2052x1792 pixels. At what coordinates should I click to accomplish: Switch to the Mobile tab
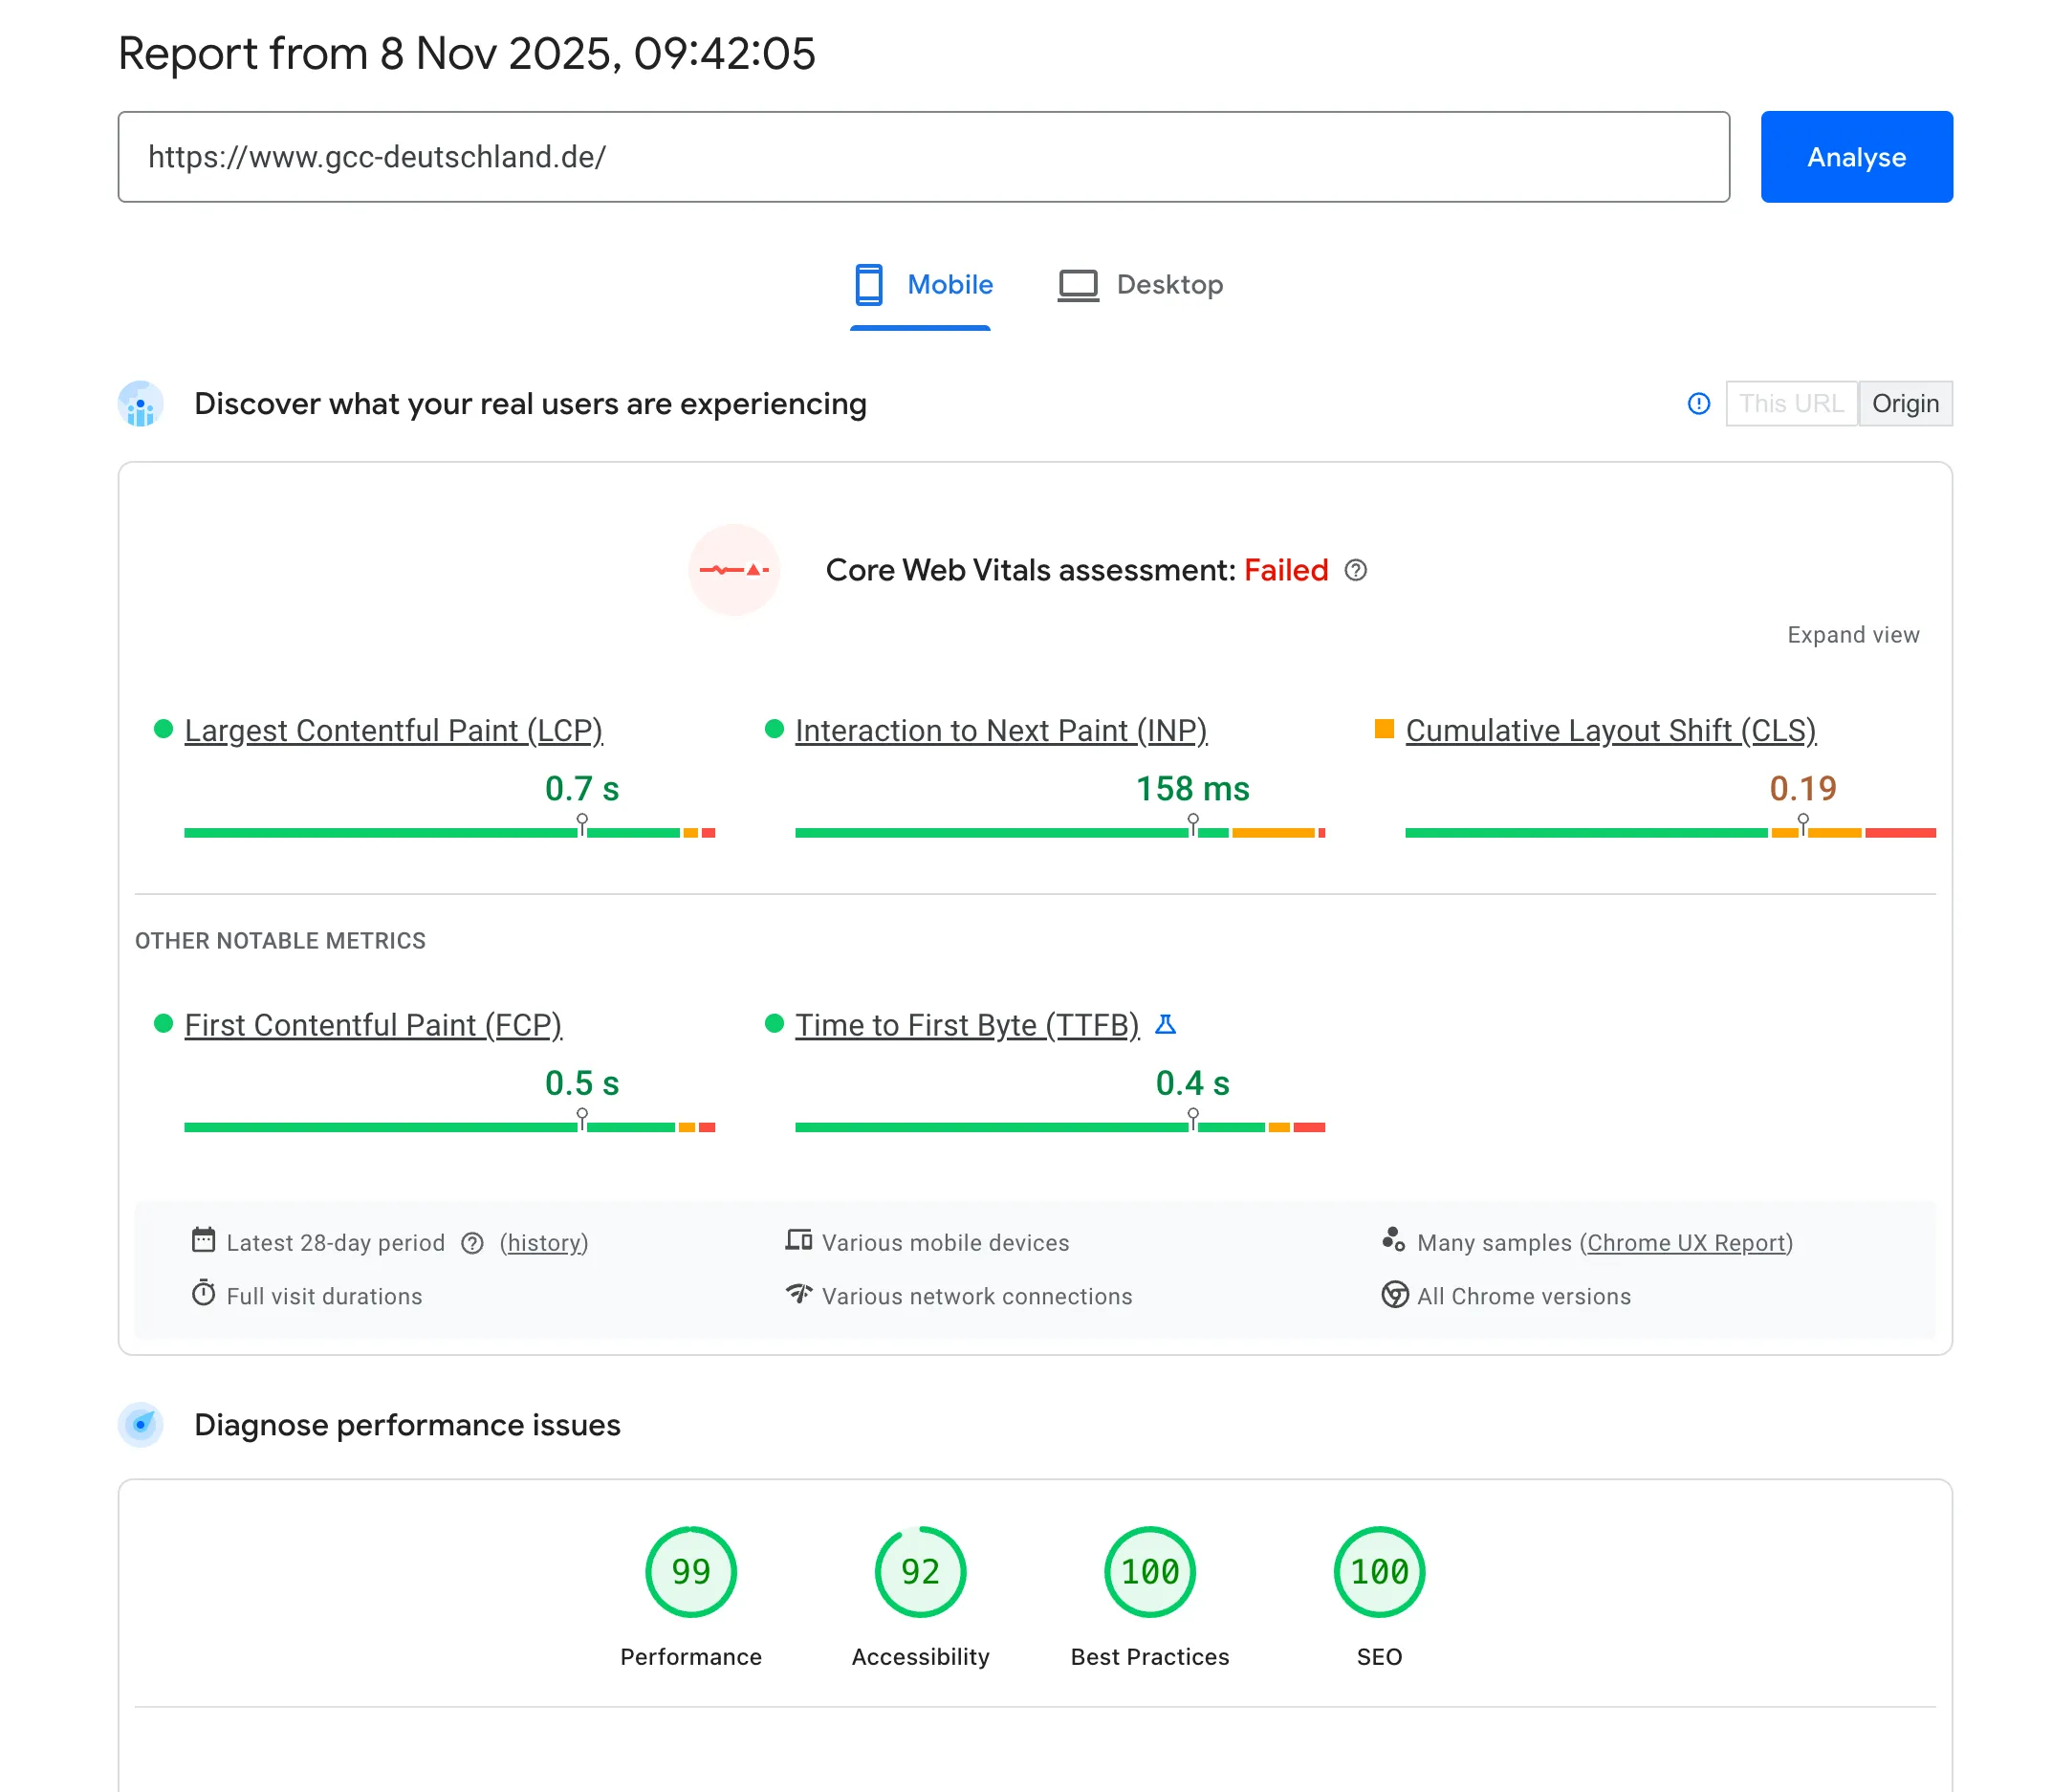[922, 285]
